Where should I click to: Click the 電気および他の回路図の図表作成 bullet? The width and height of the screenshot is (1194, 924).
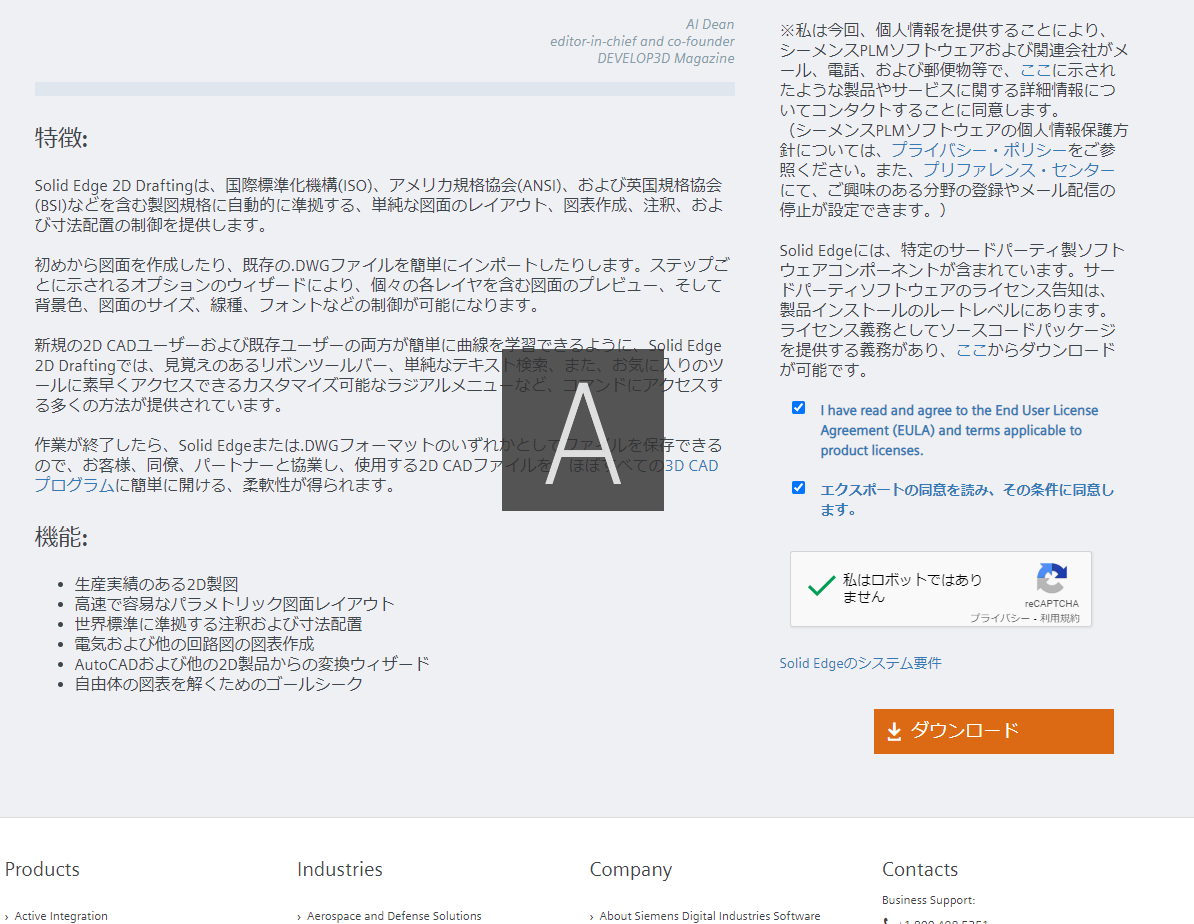(x=194, y=644)
